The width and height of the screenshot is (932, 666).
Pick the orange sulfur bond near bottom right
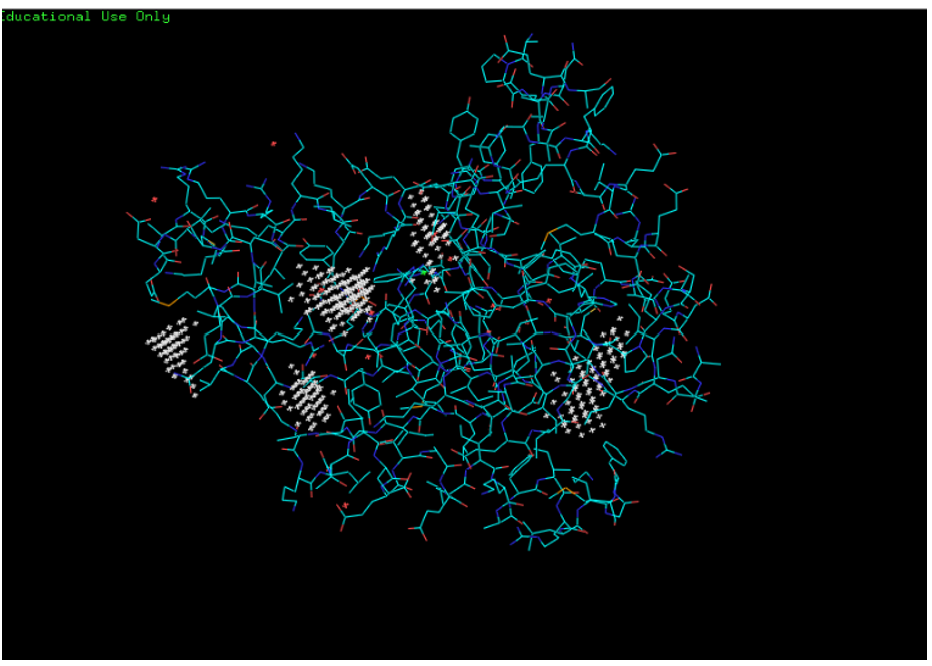click(x=567, y=490)
